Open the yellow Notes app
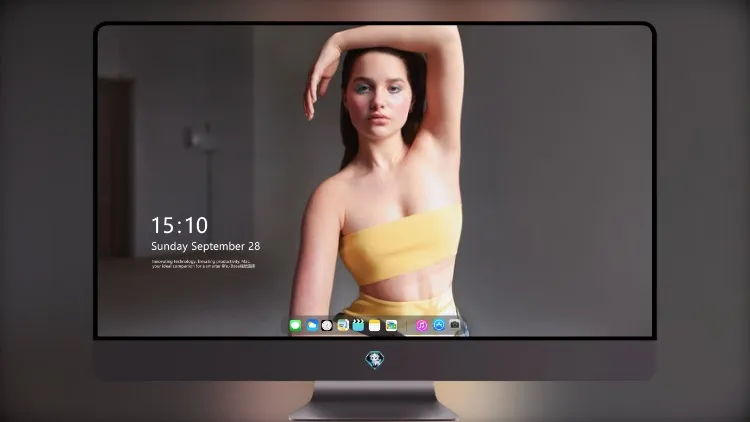This screenshot has width=750, height=422. pyautogui.click(x=375, y=325)
